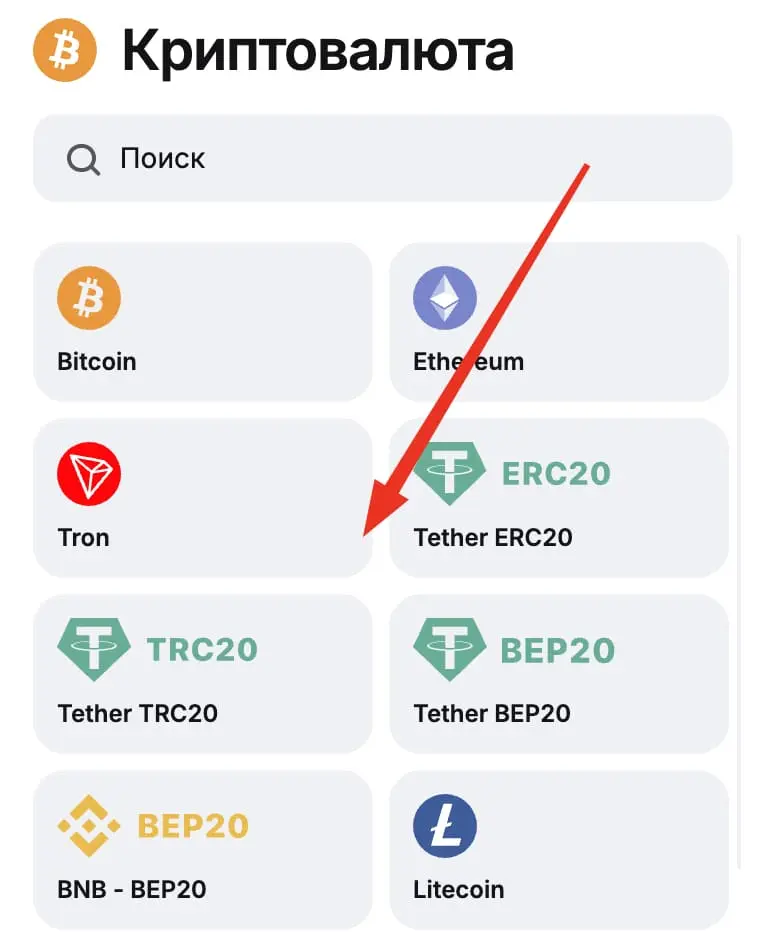The height and width of the screenshot is (938, 763).
Task: Click the Криптовалюта page heading
Action: (x=318, y=51)
